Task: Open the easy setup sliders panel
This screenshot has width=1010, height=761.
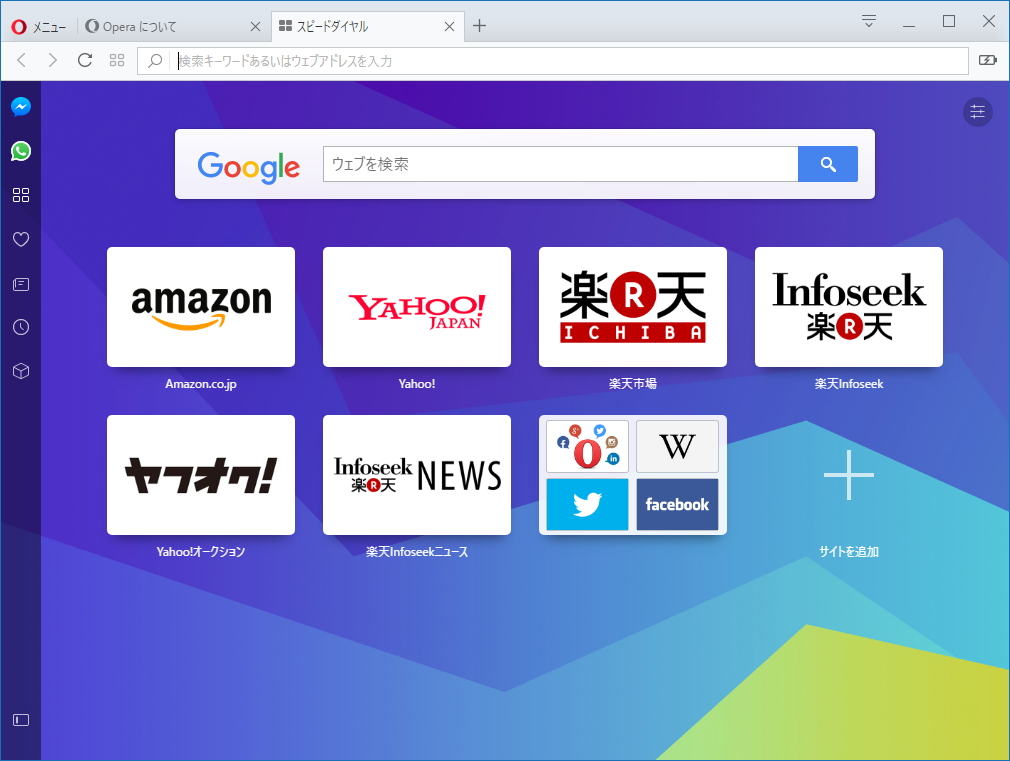Action: tap(977, 112)
